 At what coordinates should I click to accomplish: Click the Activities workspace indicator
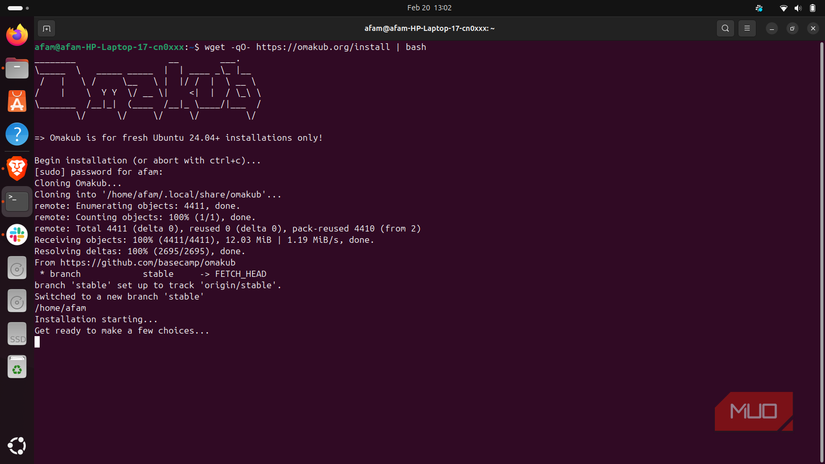(x=18, y=8)
